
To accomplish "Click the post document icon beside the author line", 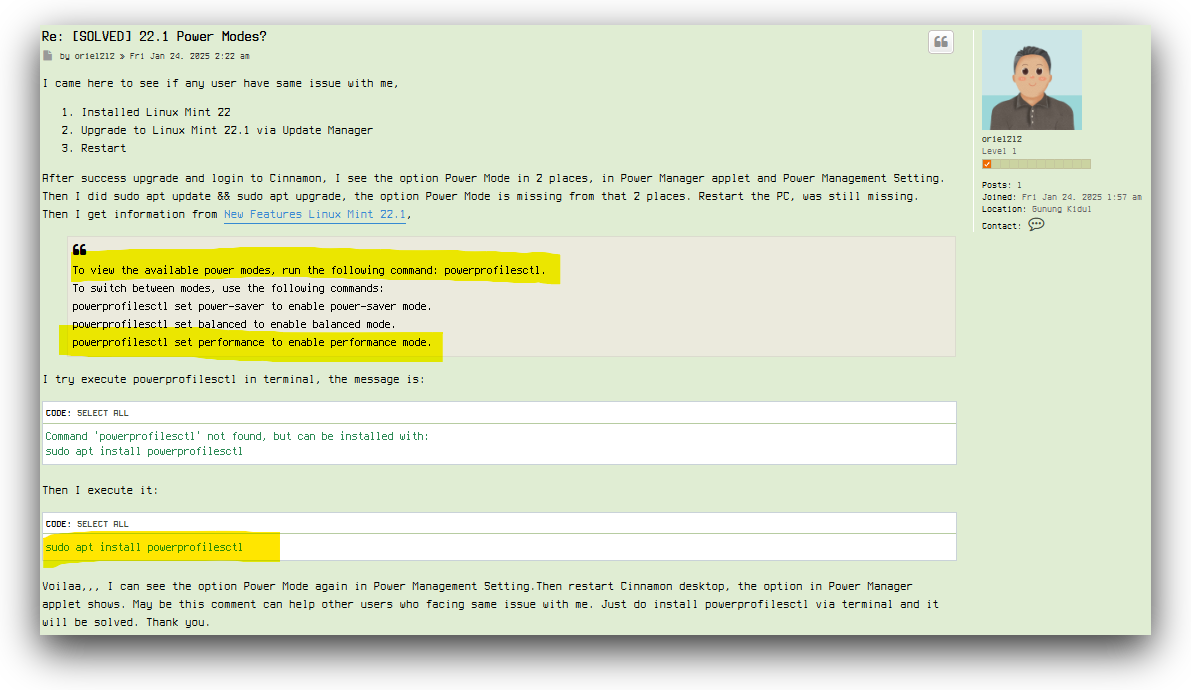I will 48,55.
